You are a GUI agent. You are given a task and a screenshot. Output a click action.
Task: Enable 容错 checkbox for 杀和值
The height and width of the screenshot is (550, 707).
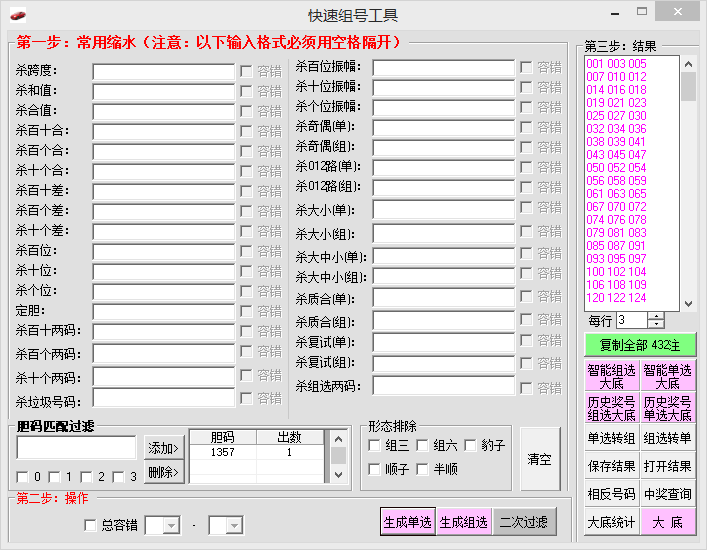[x=246, y=92]
